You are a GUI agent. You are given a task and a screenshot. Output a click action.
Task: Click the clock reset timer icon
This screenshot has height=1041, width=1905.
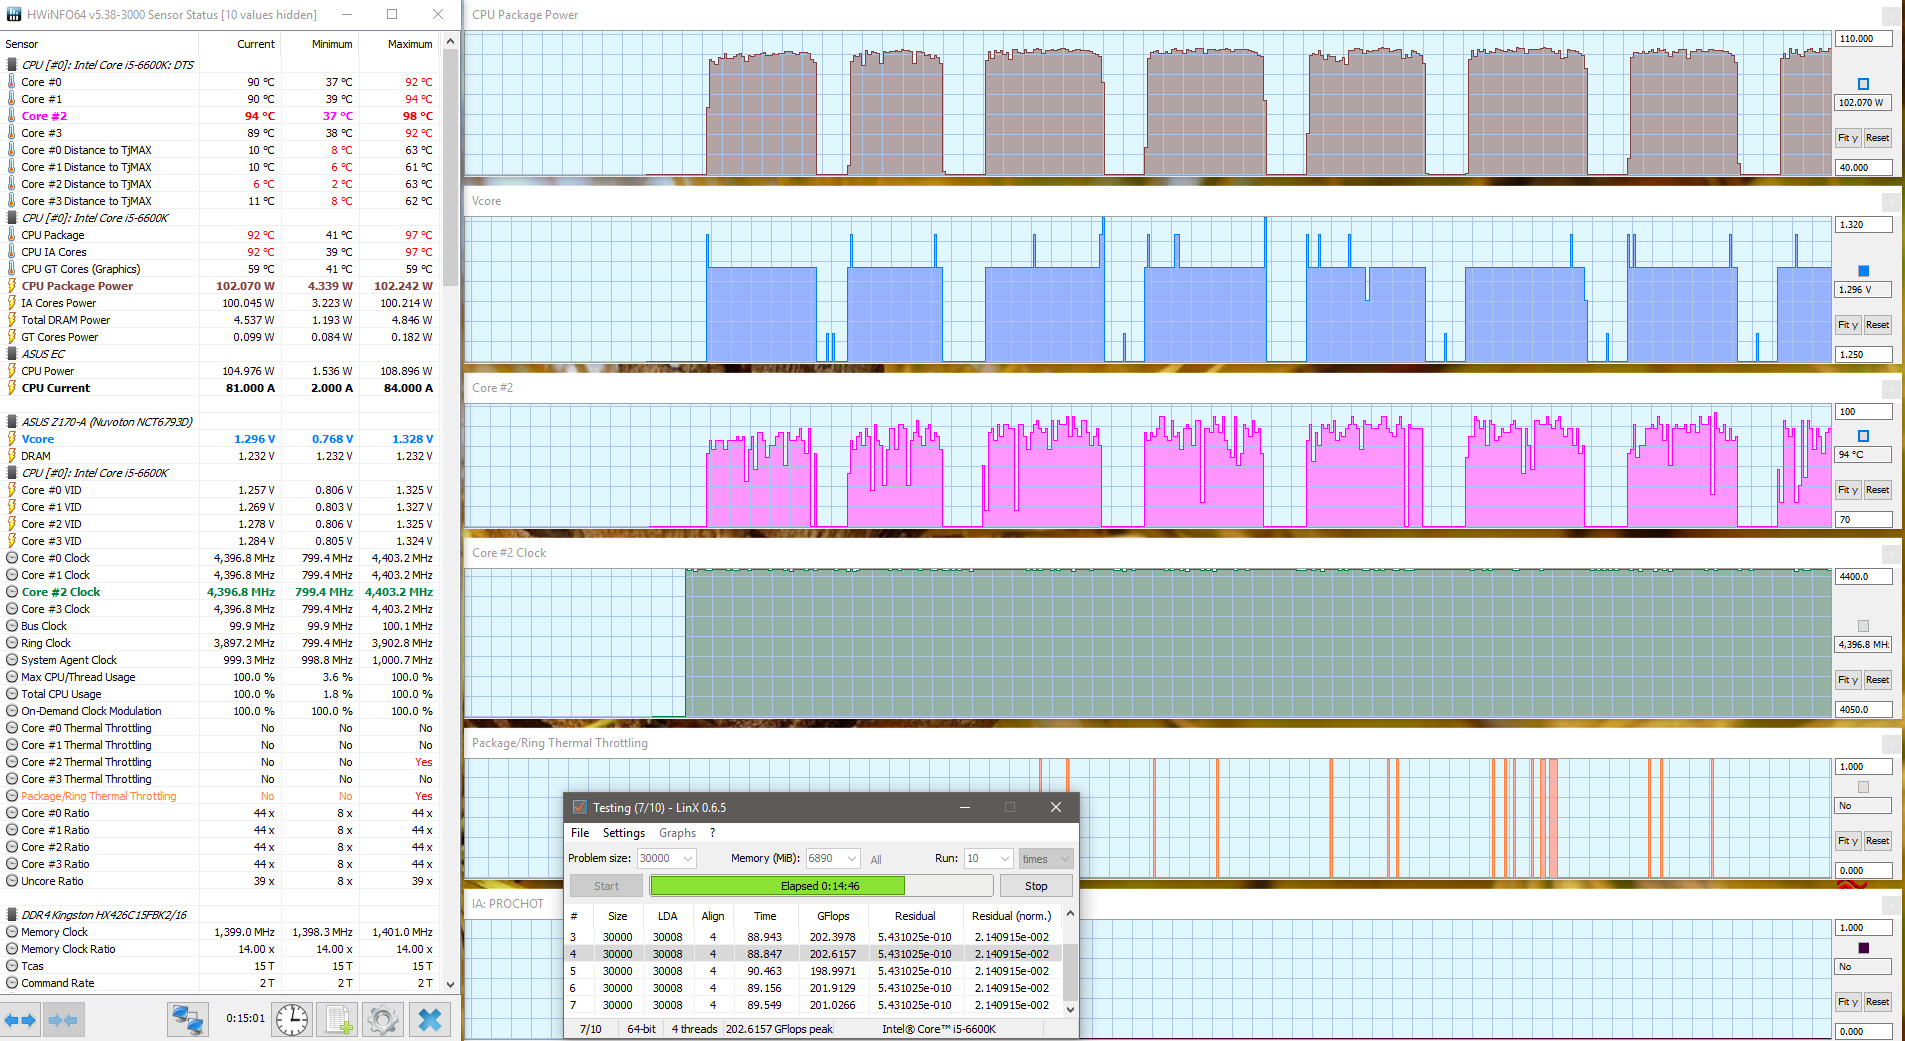pos(292,1020)
